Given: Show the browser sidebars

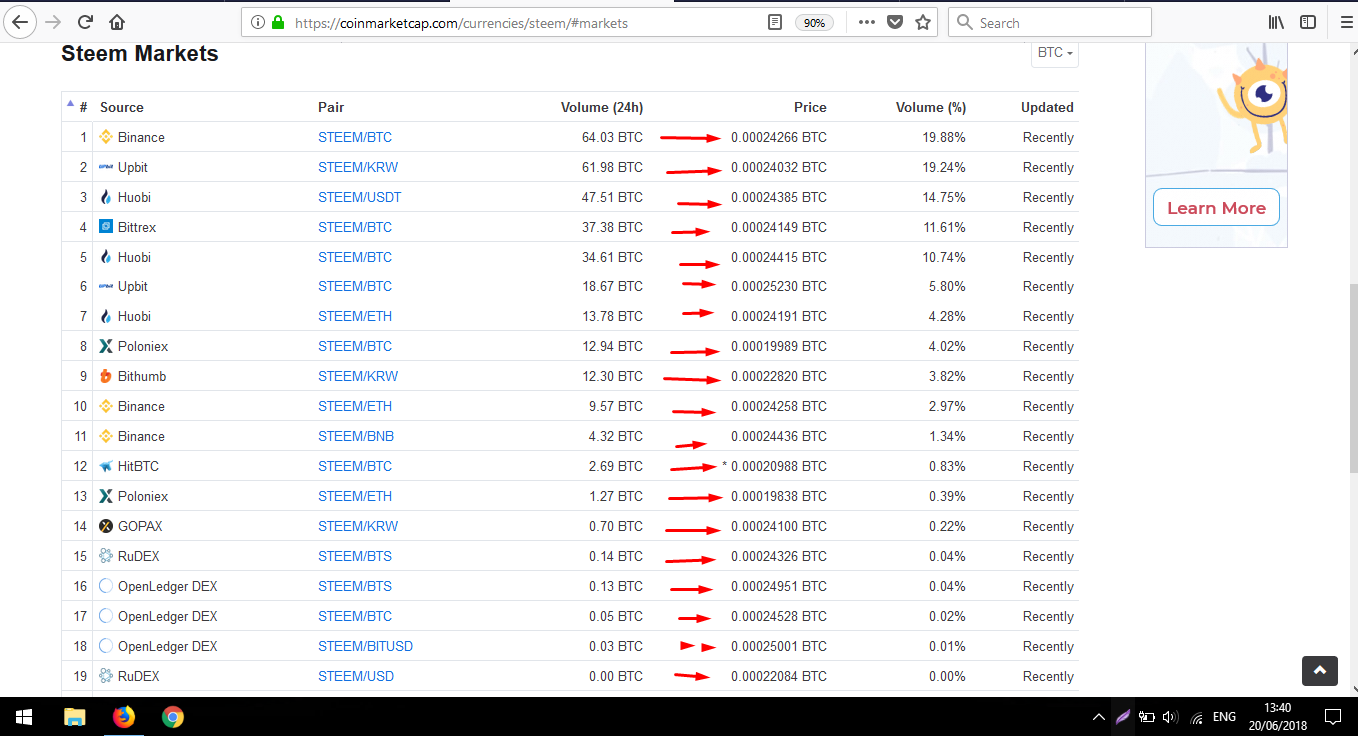Looking at the screenshot, I should [1307, 22].
